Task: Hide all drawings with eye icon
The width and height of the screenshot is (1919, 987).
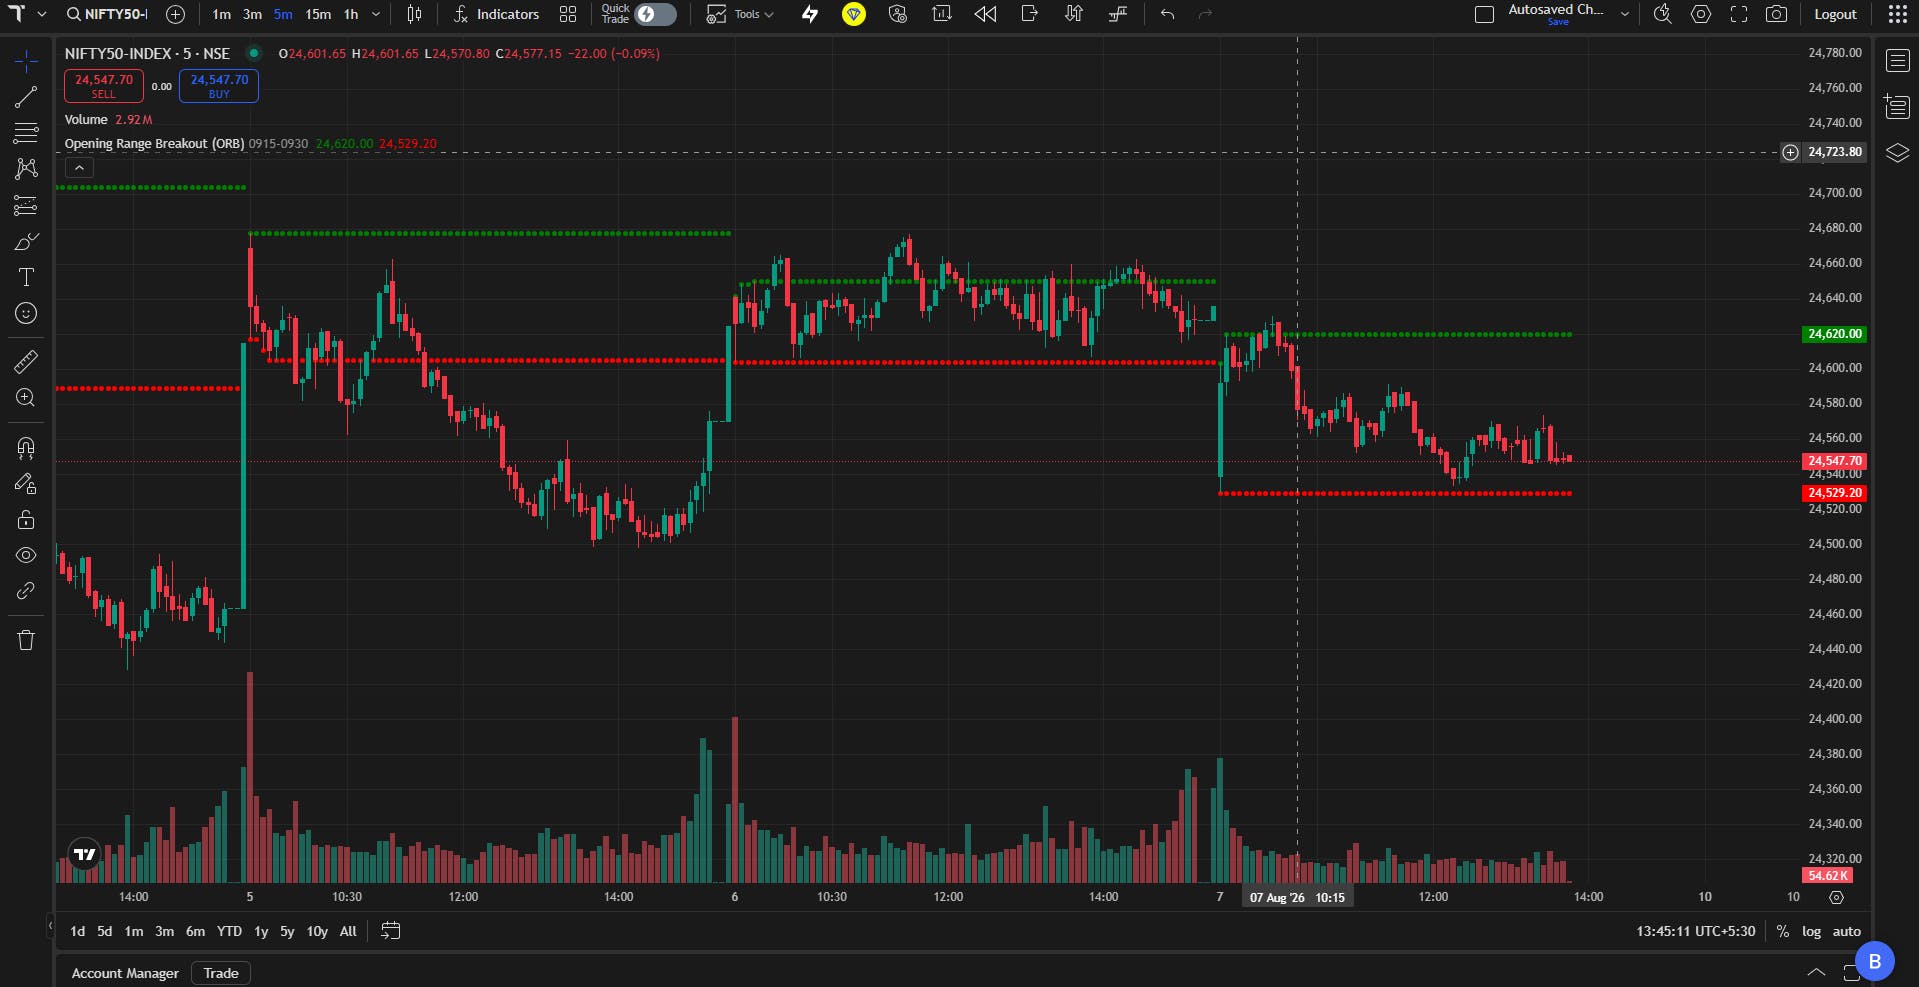Action: tap(26, 555)
